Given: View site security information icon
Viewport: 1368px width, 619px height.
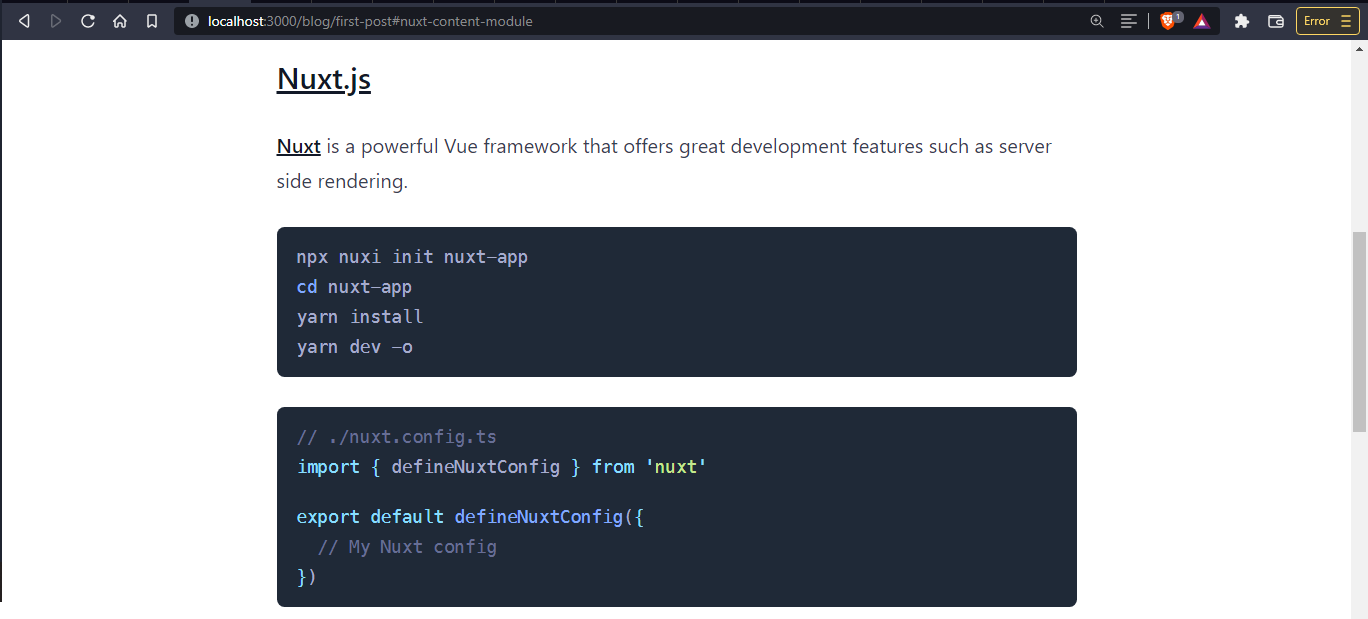Looking at the screenshot, I should [192, 21].
